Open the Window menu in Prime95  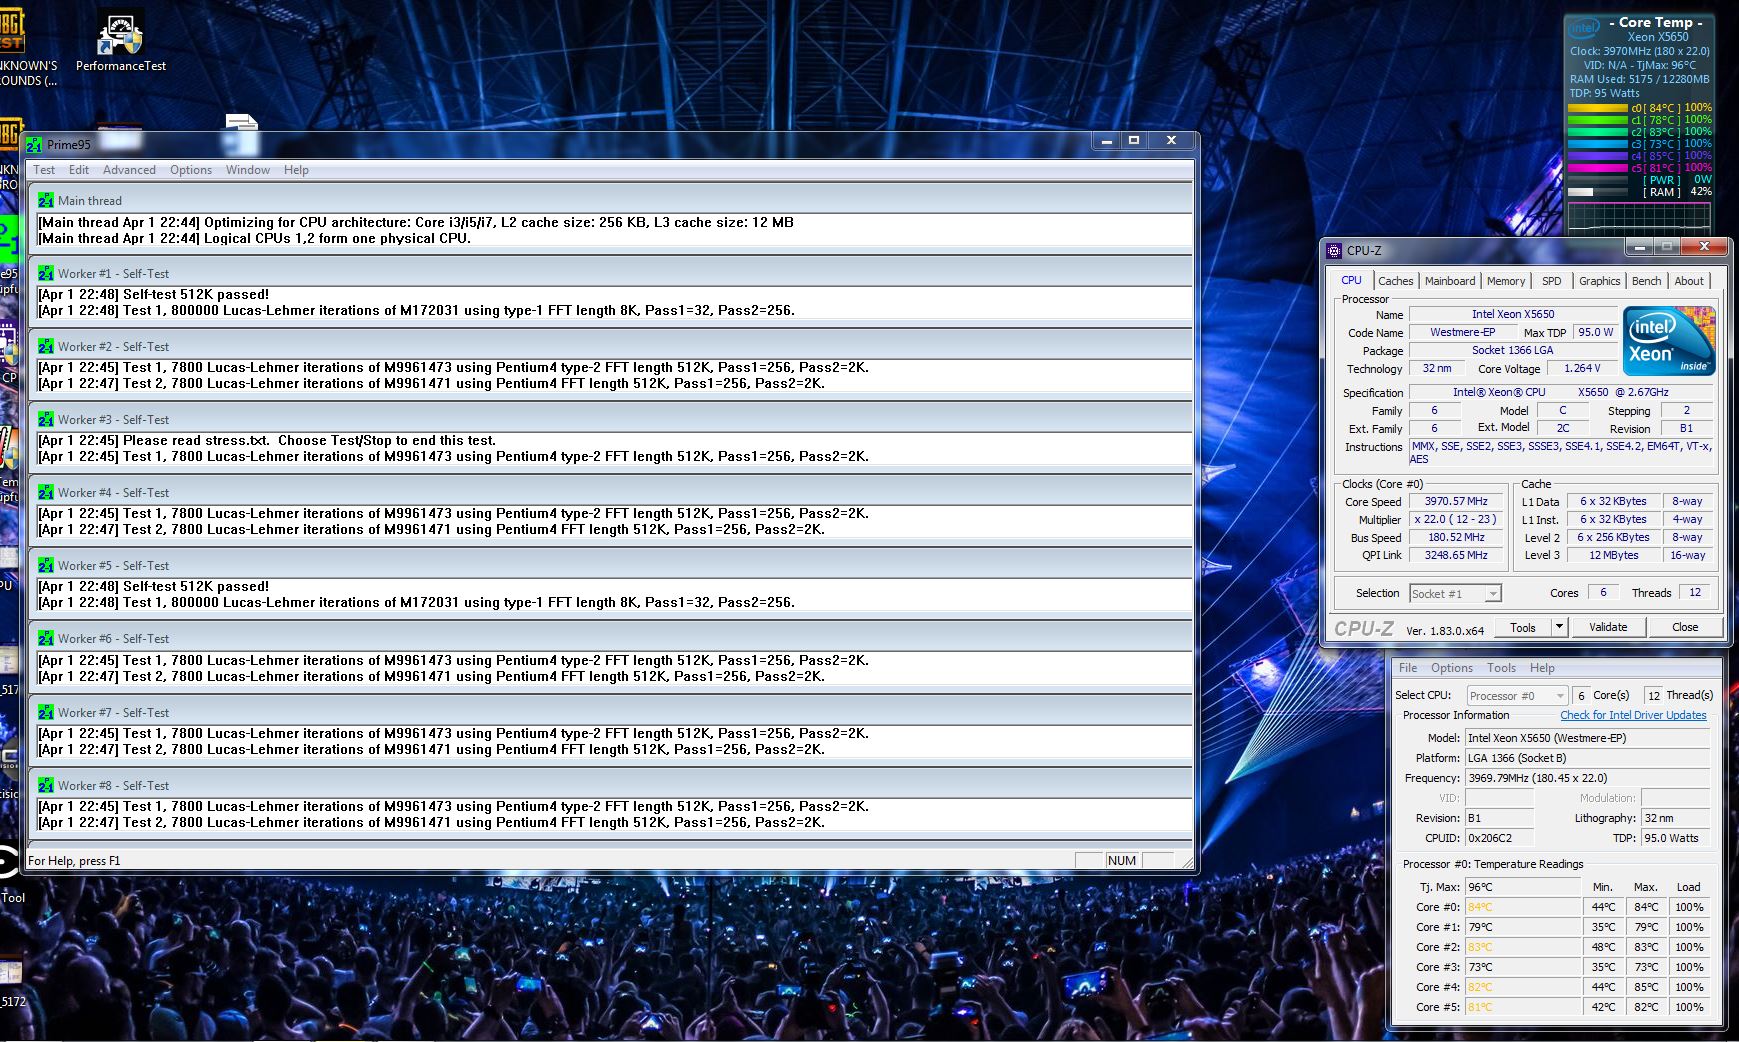[x=248, y=170]
